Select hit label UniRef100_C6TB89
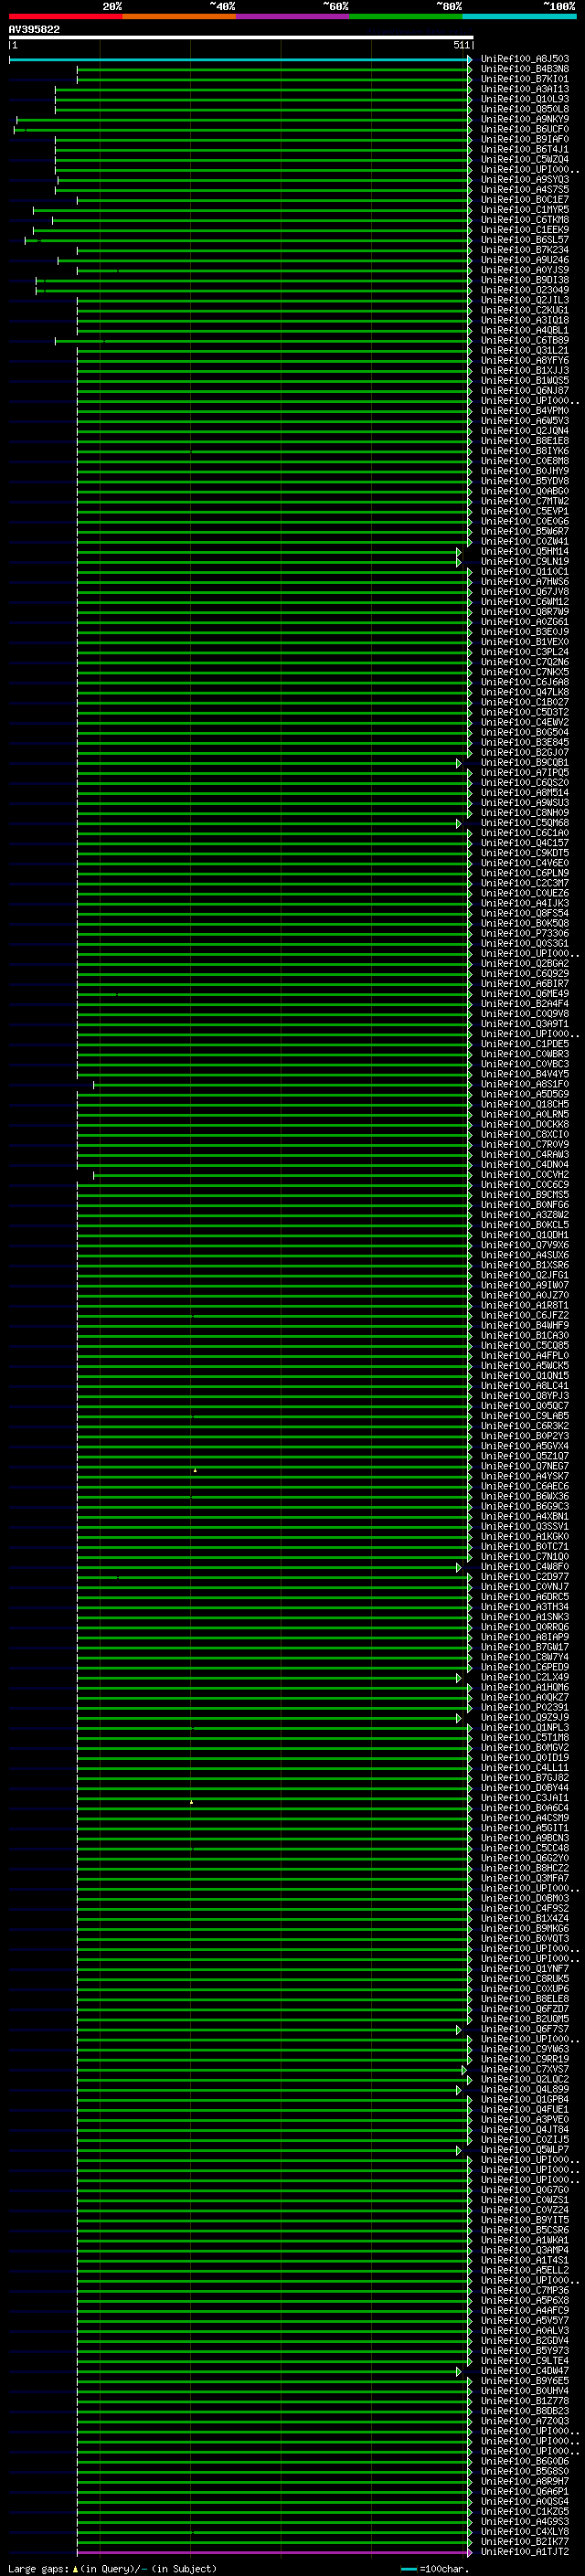This screenshot has width=585, height=2576. 525,340
